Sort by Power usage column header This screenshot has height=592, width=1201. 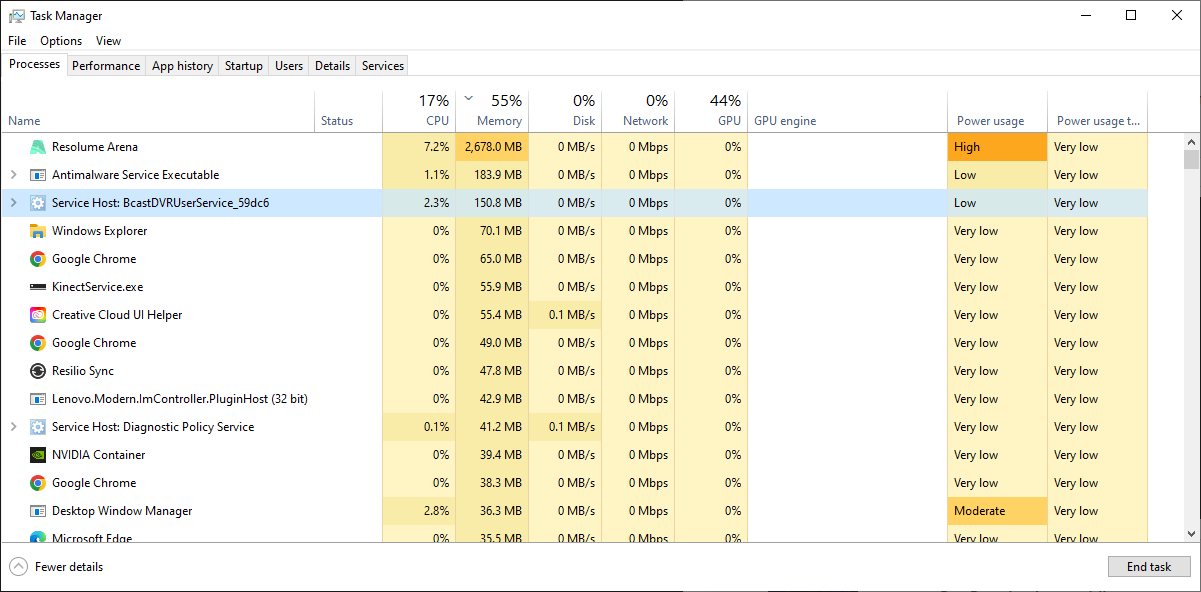[990, 120]
